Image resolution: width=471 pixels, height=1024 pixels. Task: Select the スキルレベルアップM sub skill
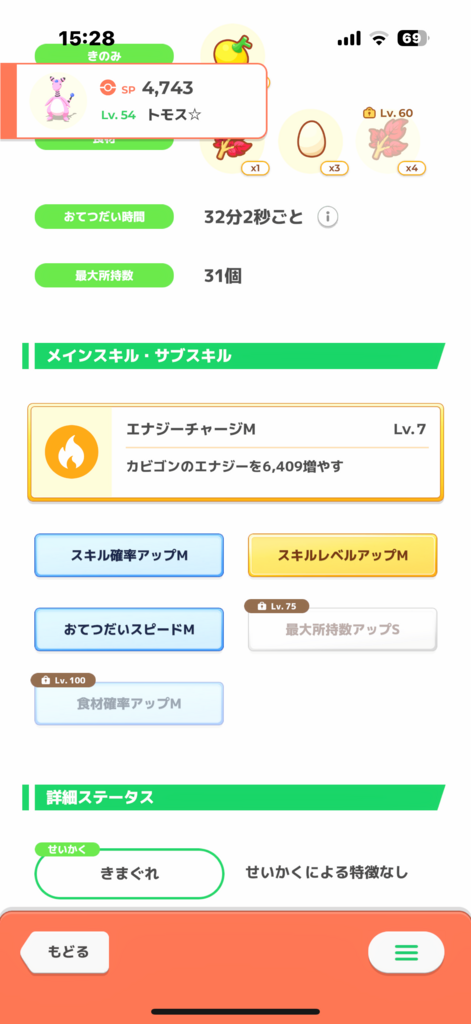[343, 555]
